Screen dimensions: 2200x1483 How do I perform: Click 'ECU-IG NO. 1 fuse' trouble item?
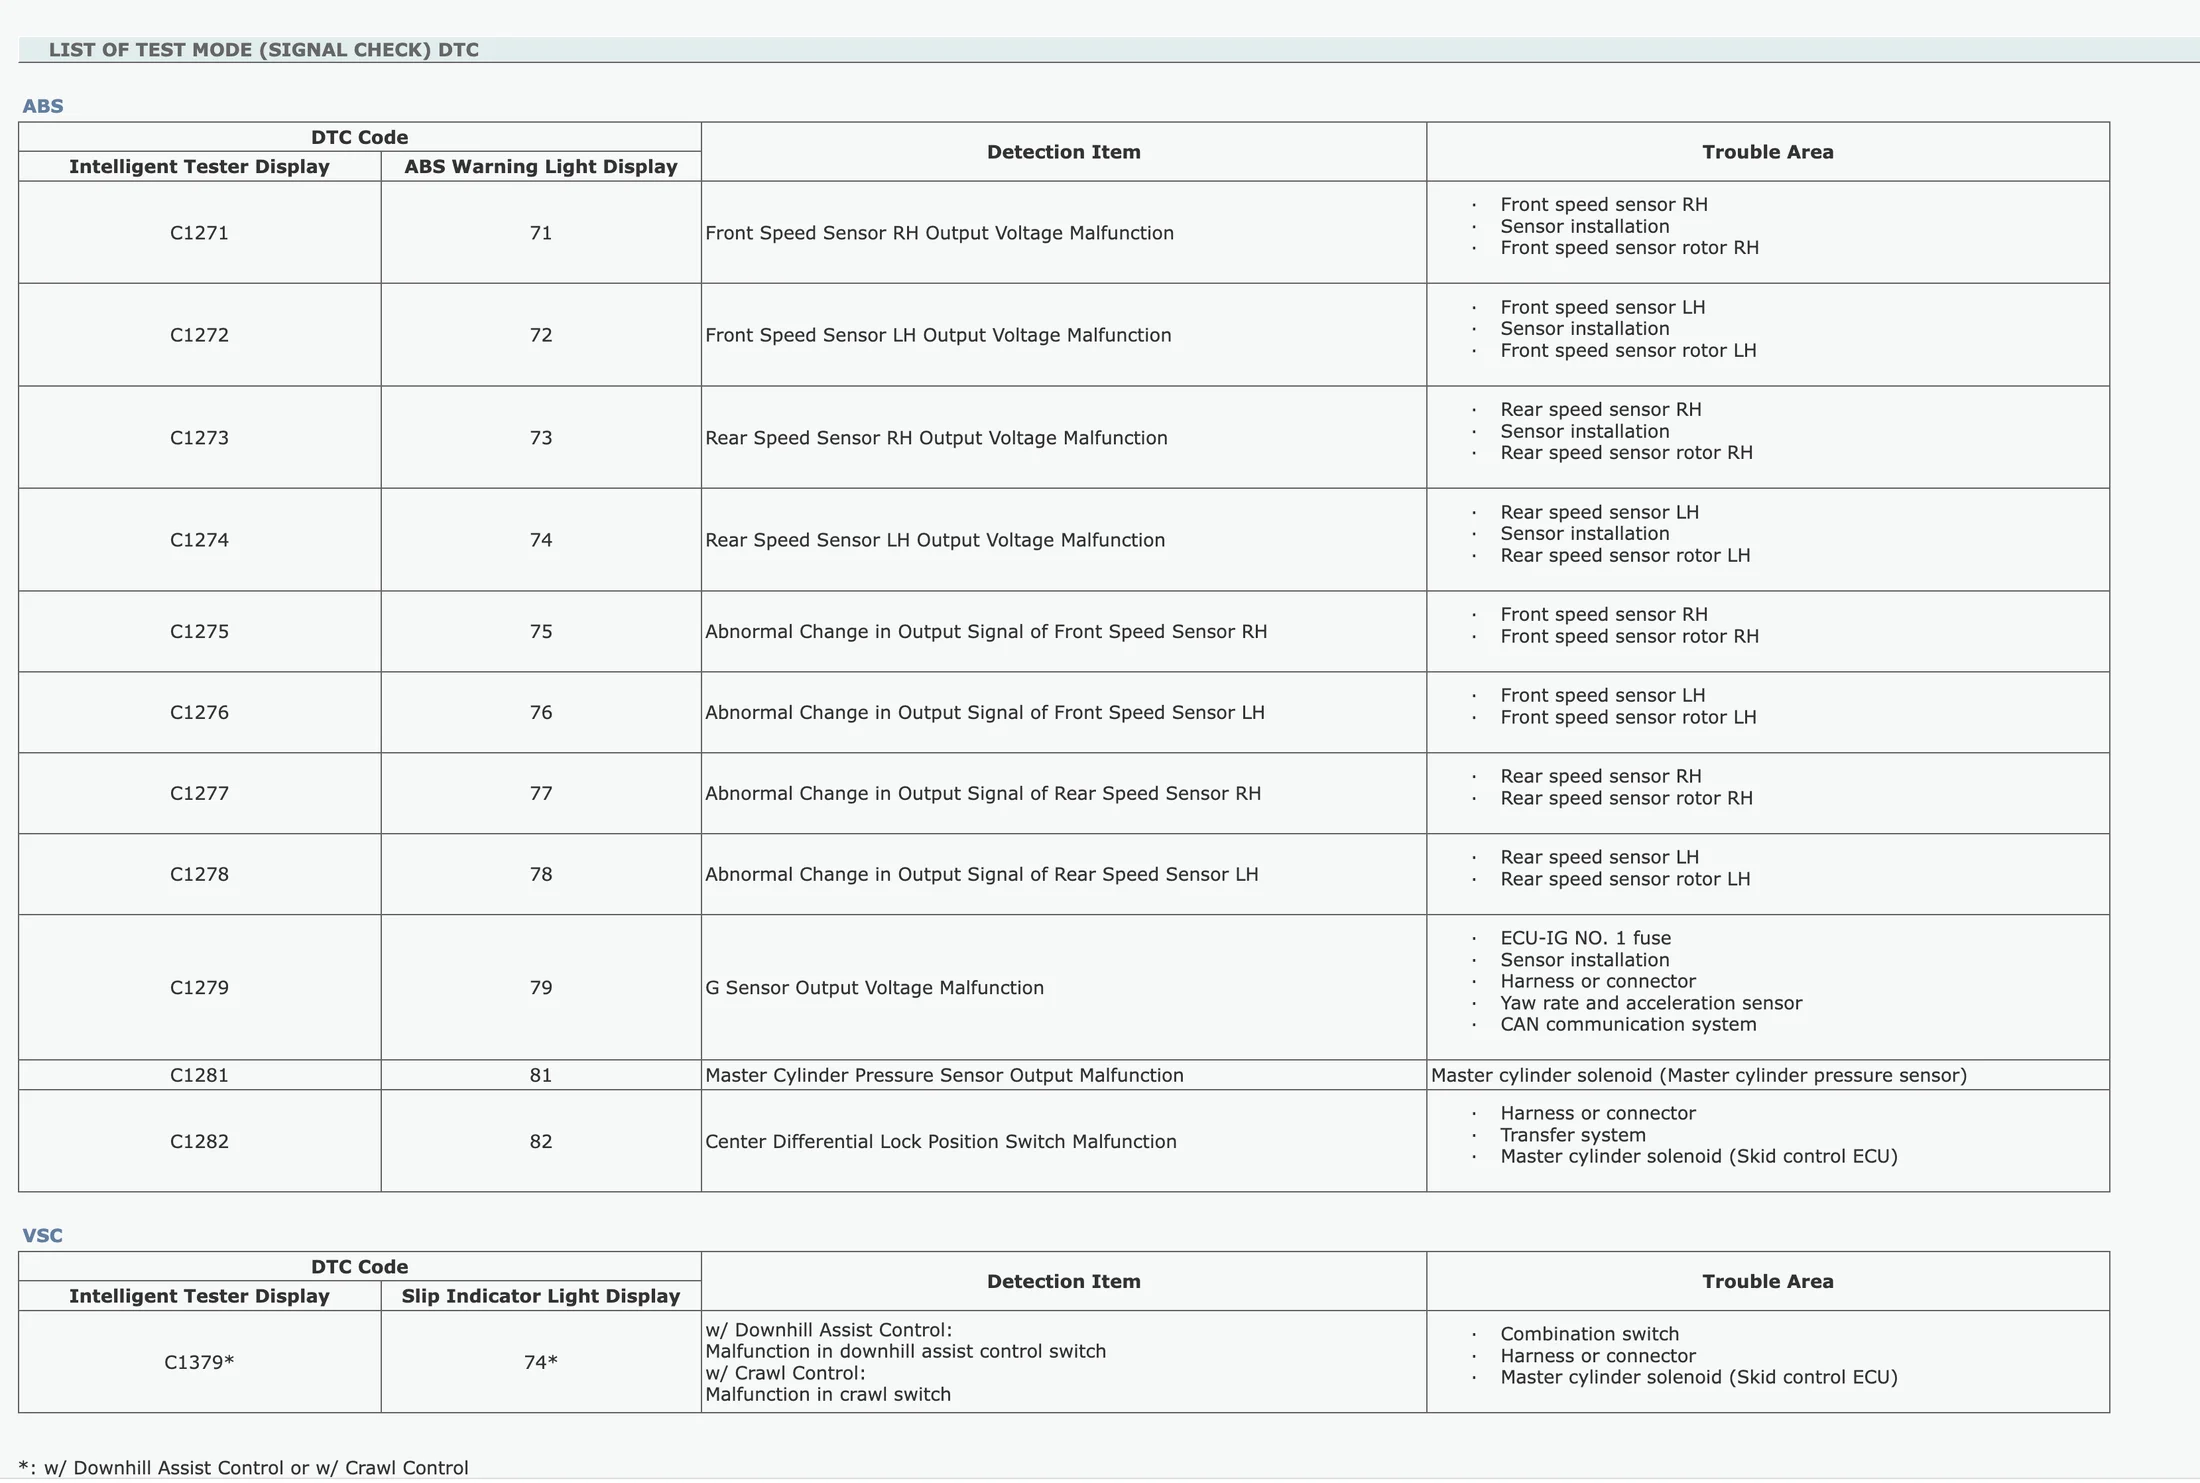[x=1585, y=938]
